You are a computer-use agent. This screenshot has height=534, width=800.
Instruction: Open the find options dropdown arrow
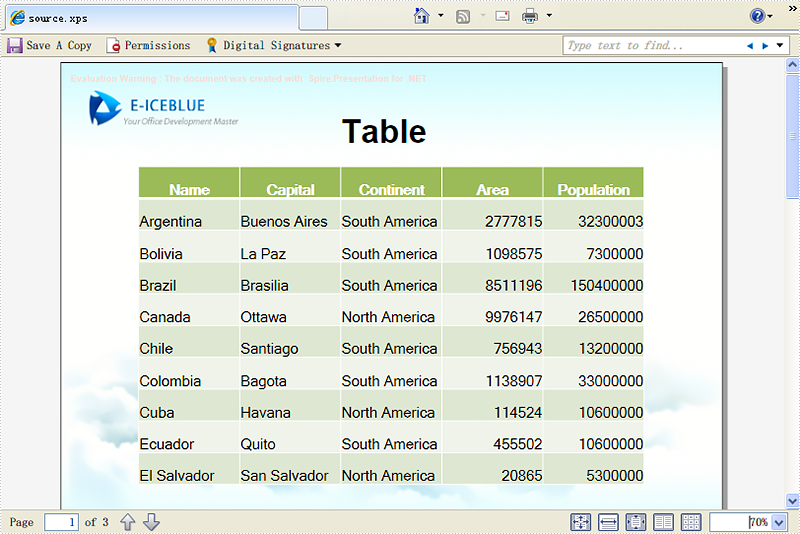tap(780, 45)
